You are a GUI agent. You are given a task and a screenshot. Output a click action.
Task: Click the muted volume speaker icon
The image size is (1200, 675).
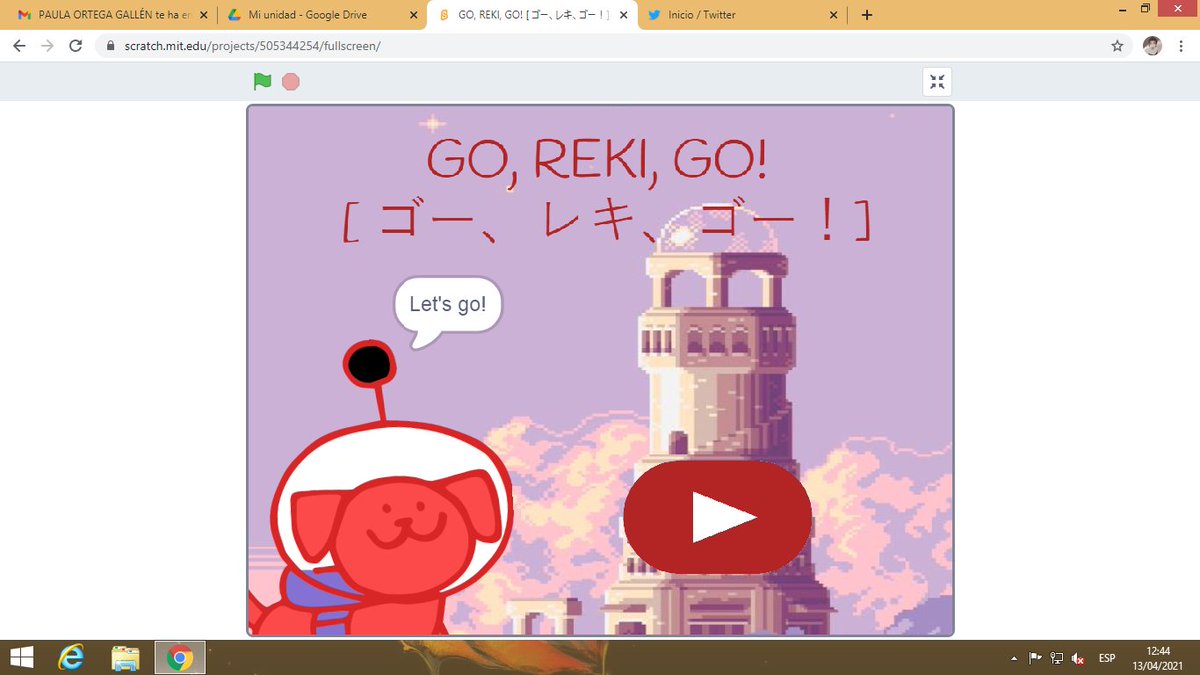[1078, 658]
